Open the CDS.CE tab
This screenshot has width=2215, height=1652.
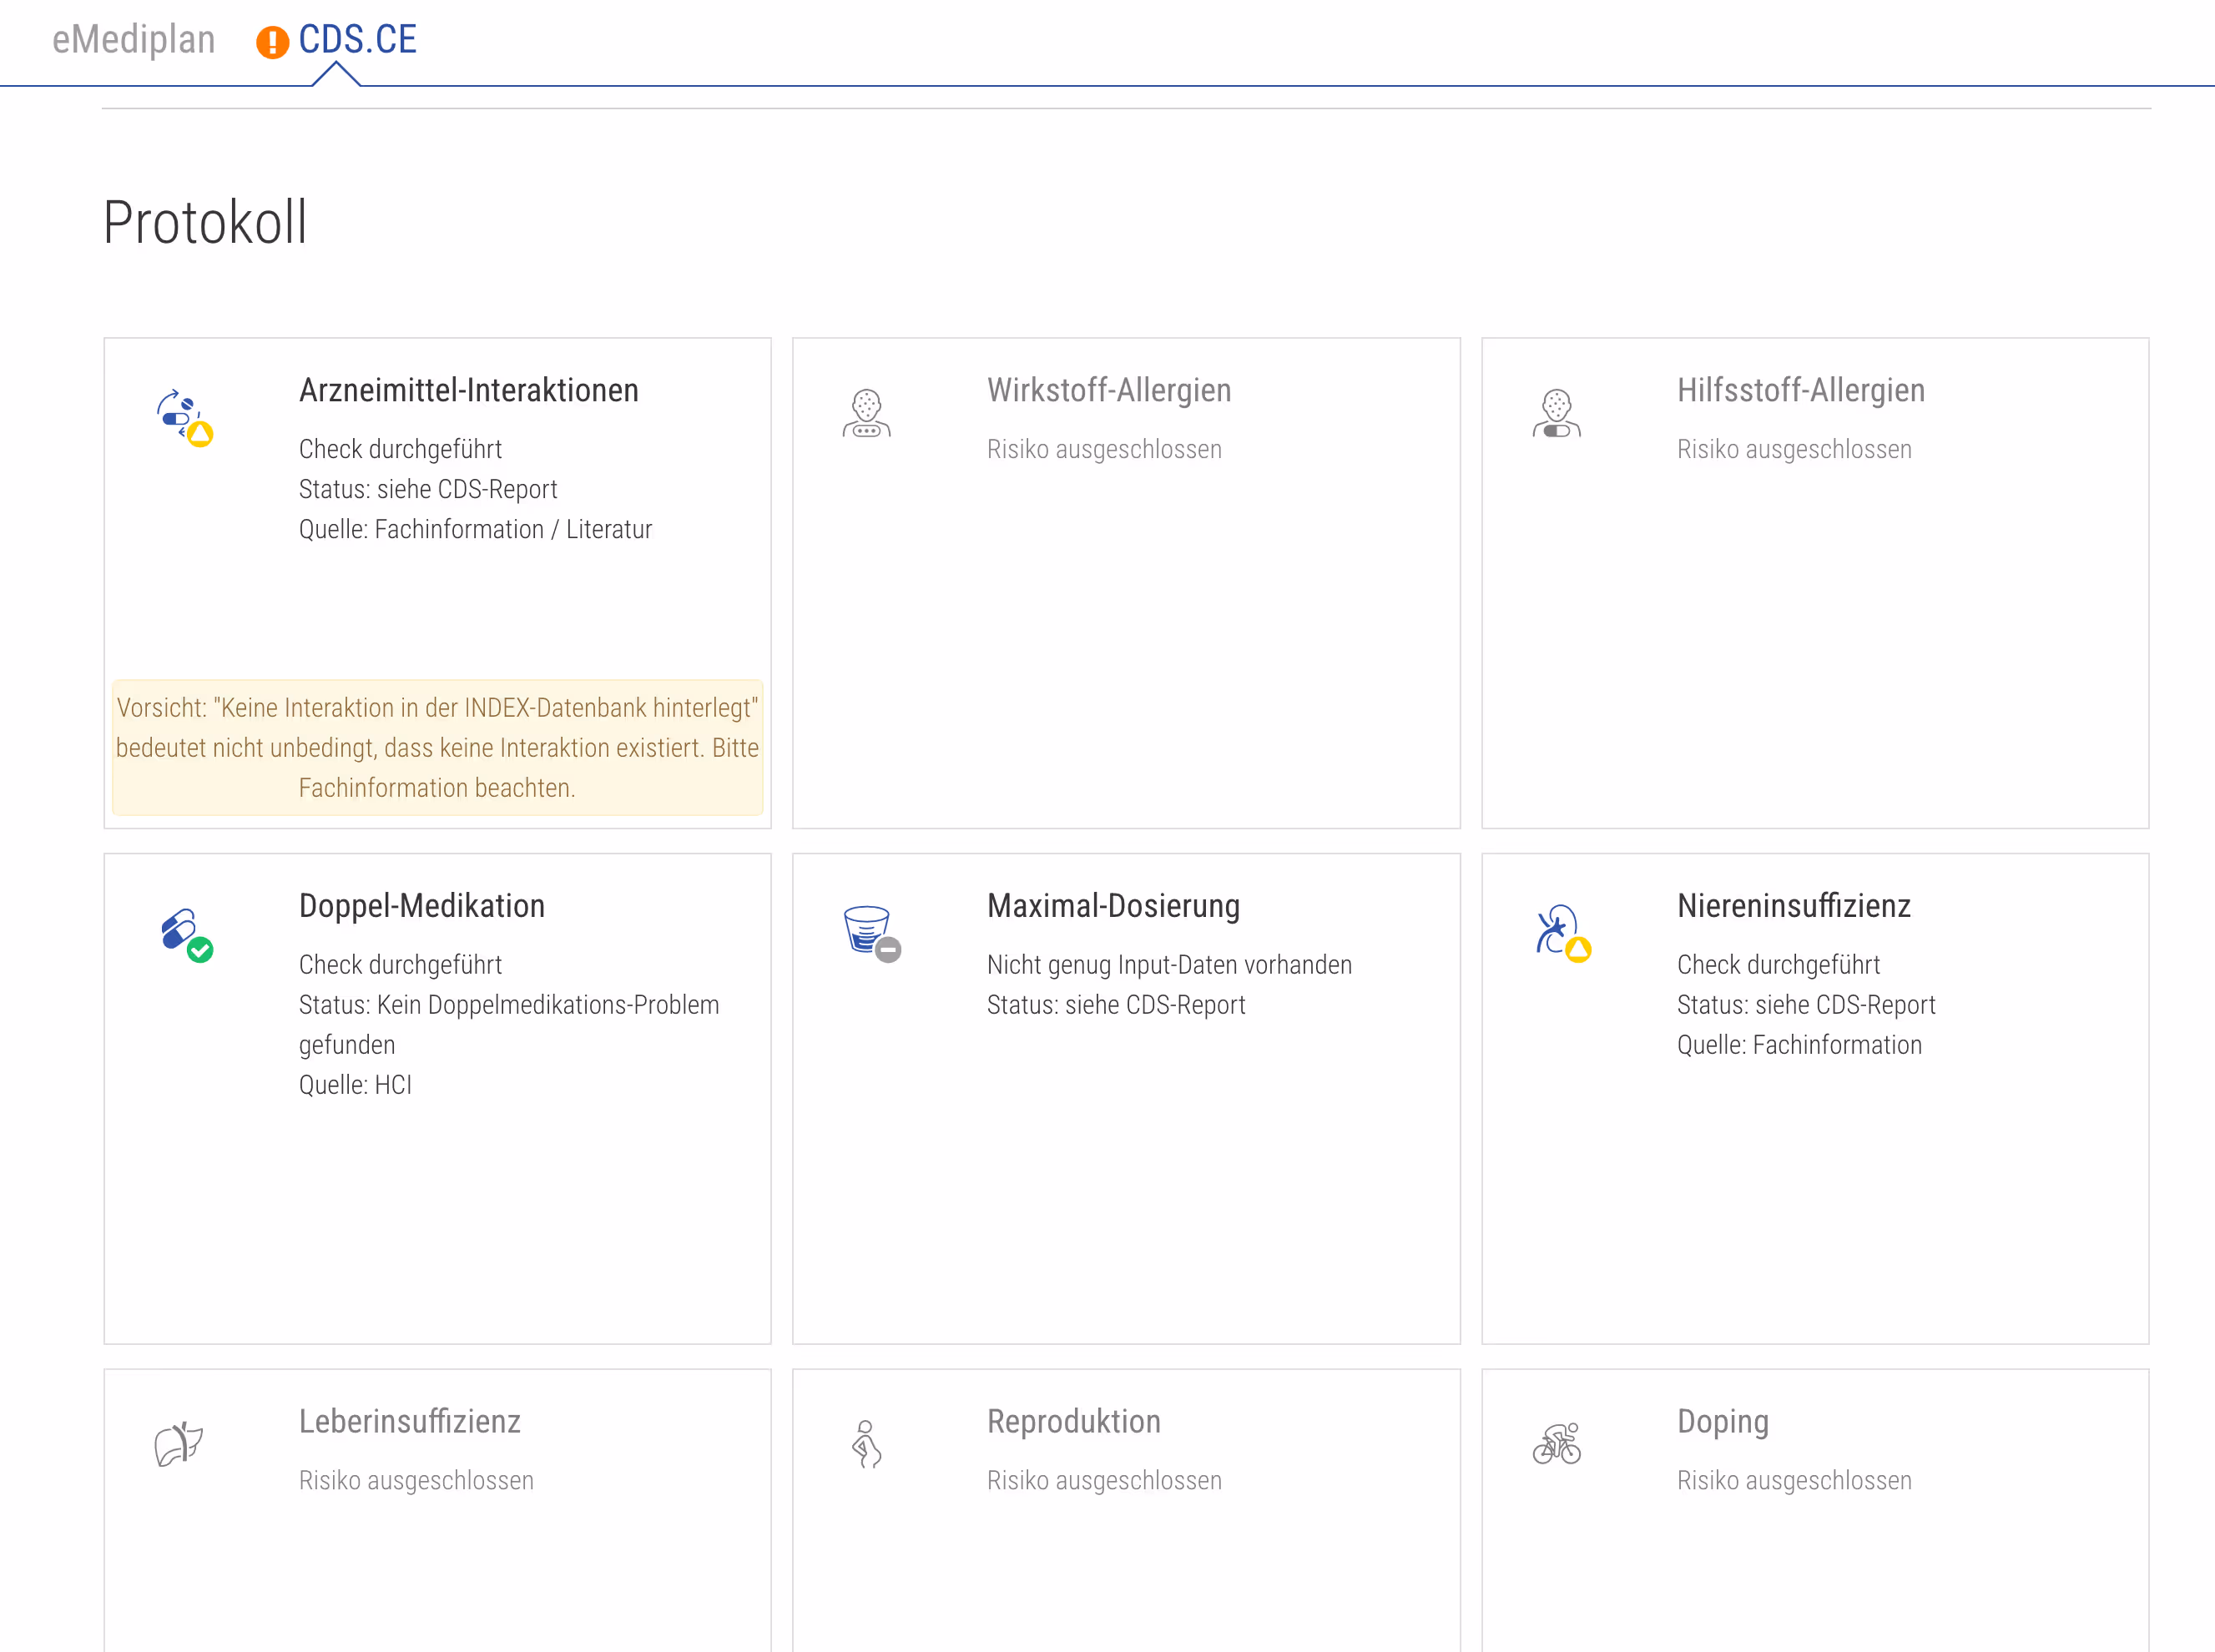357,40
